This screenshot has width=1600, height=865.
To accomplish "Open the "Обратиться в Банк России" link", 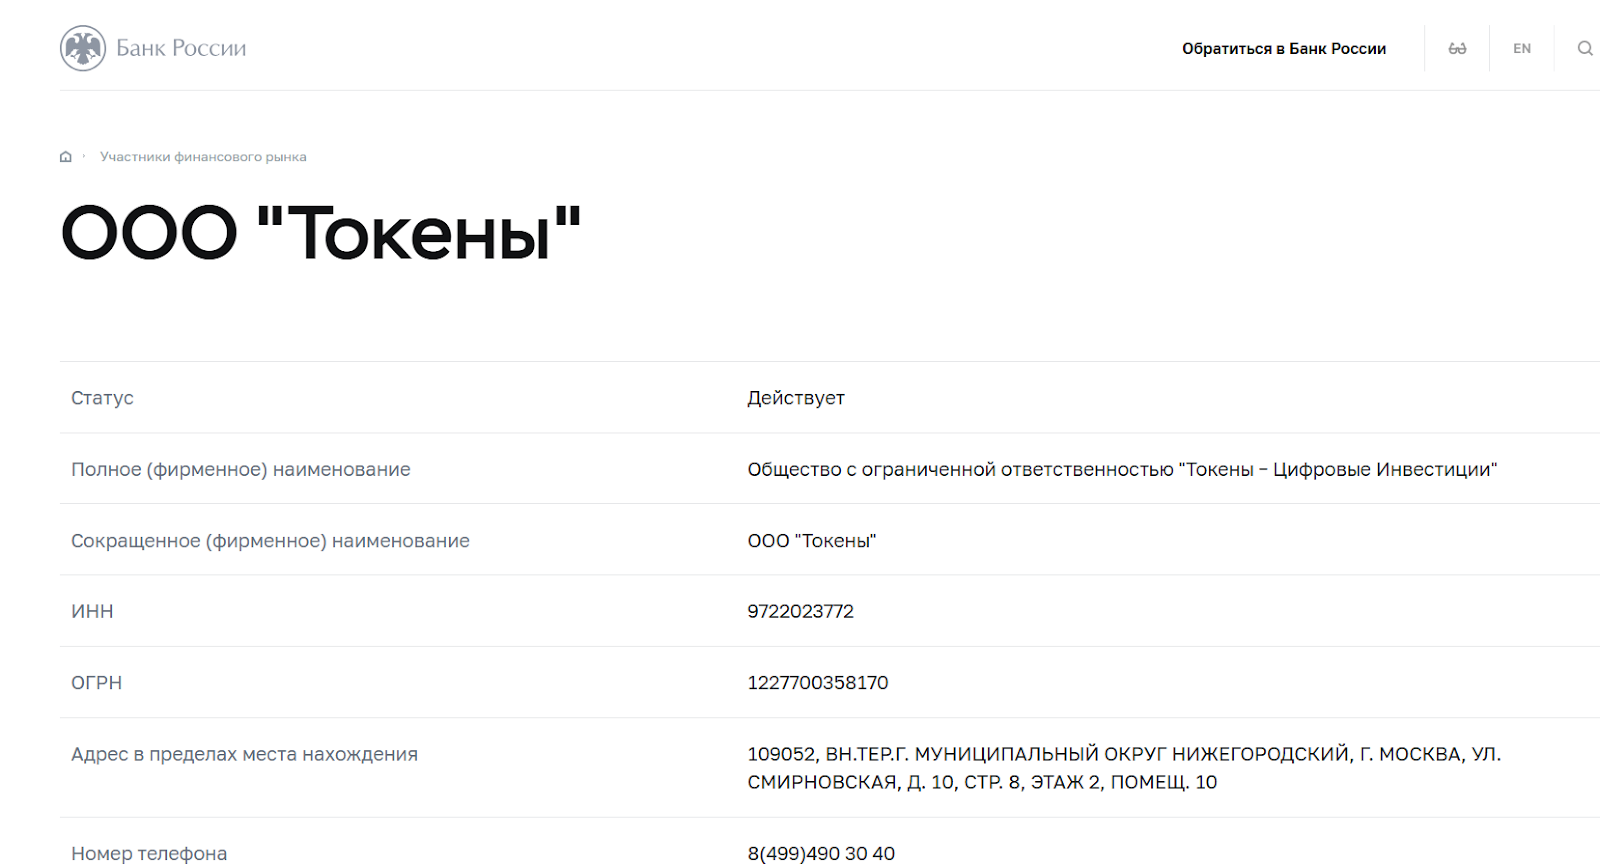I will pyautogui.click(x=1283, y=49).
